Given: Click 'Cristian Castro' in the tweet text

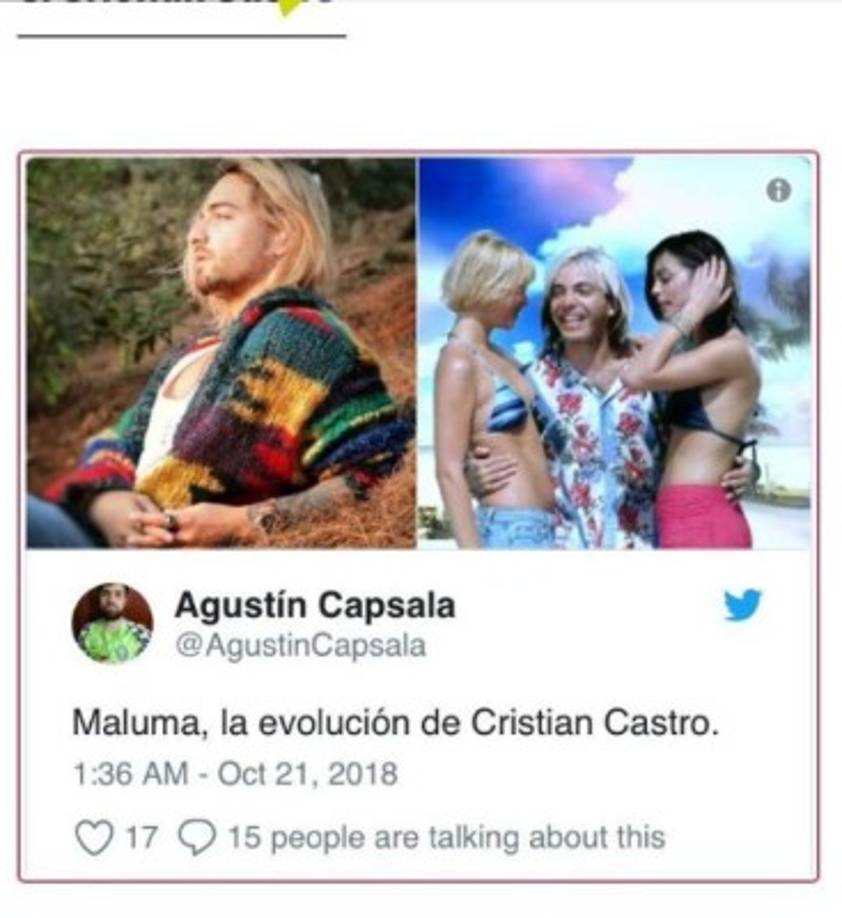Looking at the screenshot, I should point(593,722).
